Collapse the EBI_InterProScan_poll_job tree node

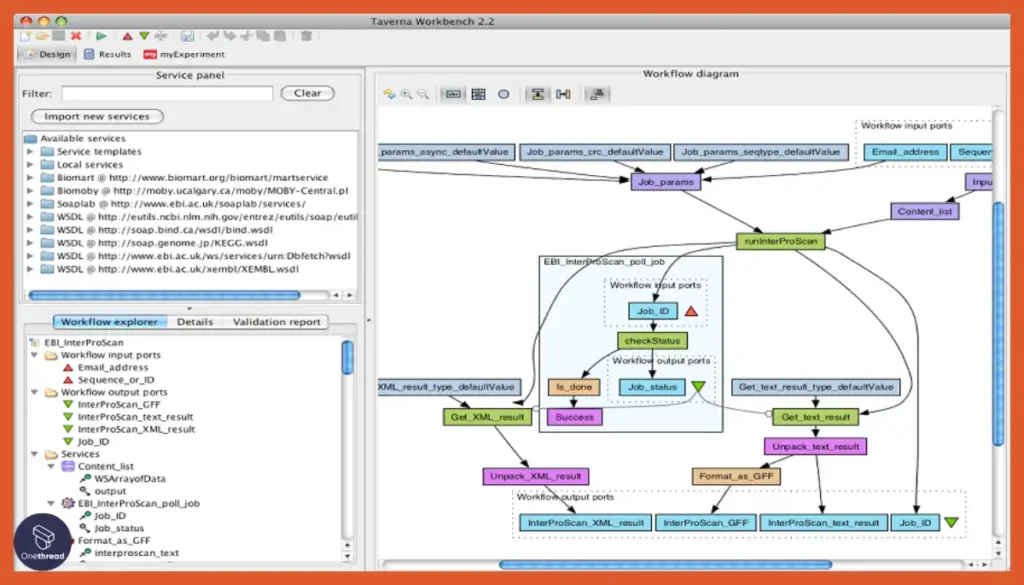(x=51, y=503)
